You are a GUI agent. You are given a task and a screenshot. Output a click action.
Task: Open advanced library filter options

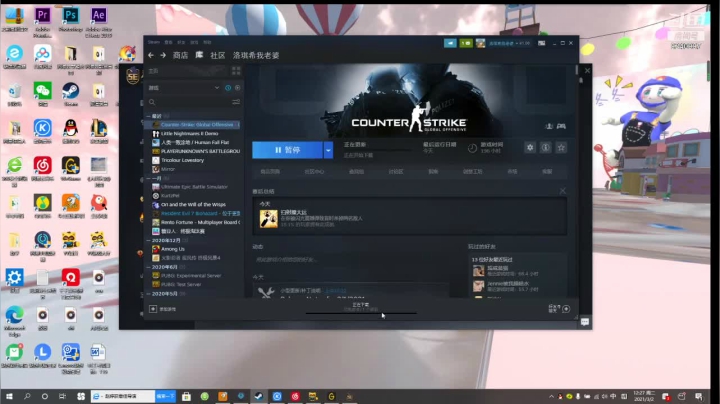coord(236,102)
